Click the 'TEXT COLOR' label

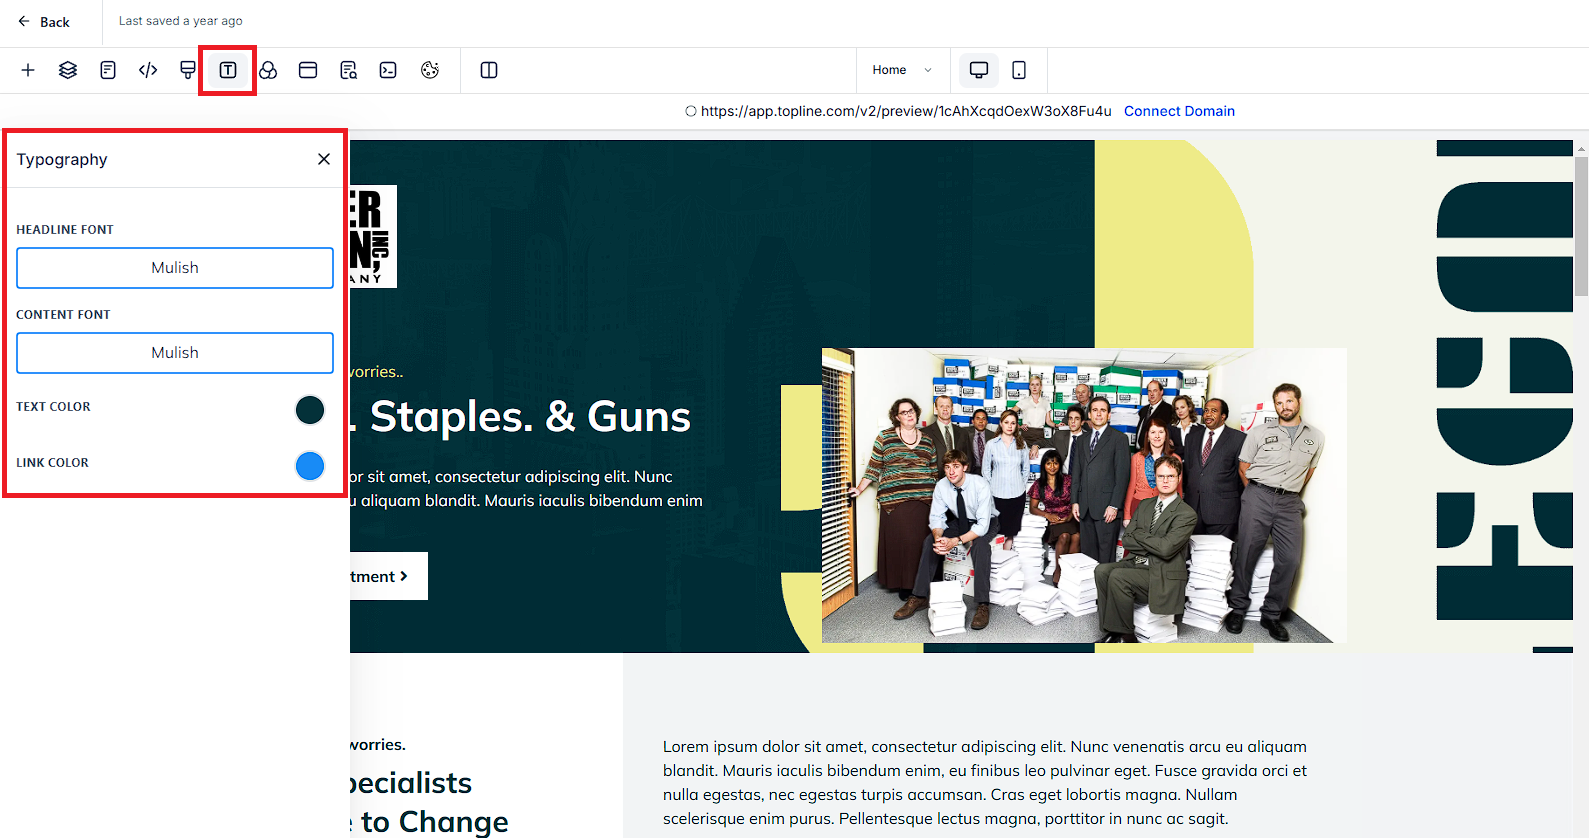[53, 407]
